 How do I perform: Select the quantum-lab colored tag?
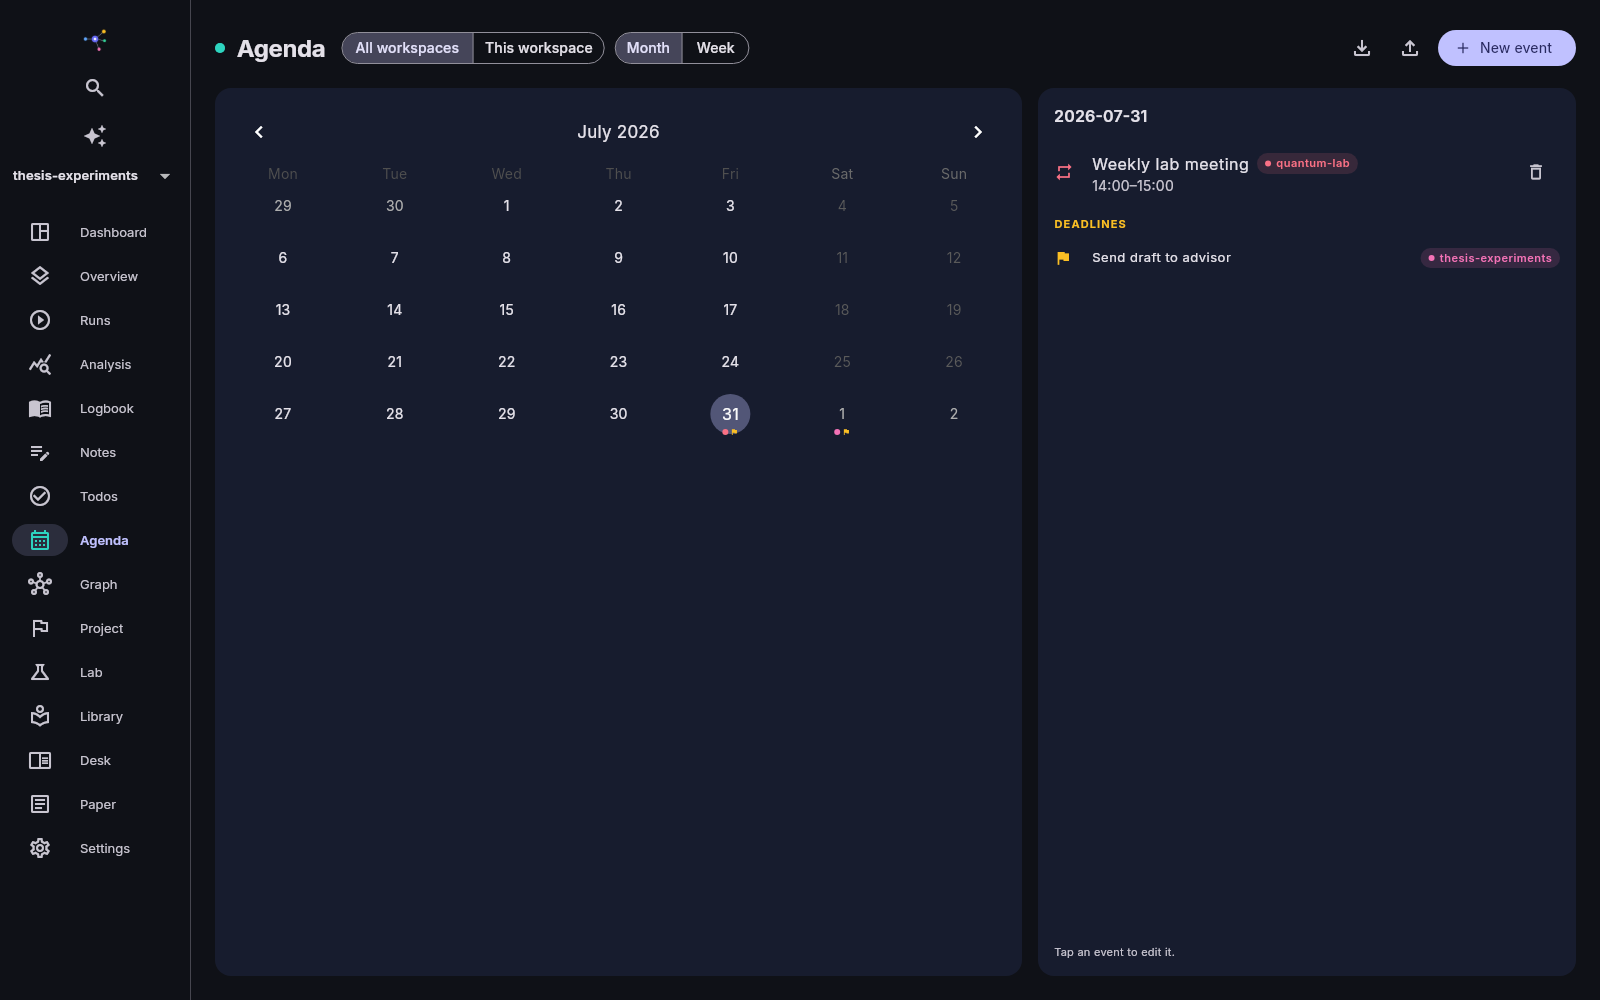click(x=1307, y=163)
